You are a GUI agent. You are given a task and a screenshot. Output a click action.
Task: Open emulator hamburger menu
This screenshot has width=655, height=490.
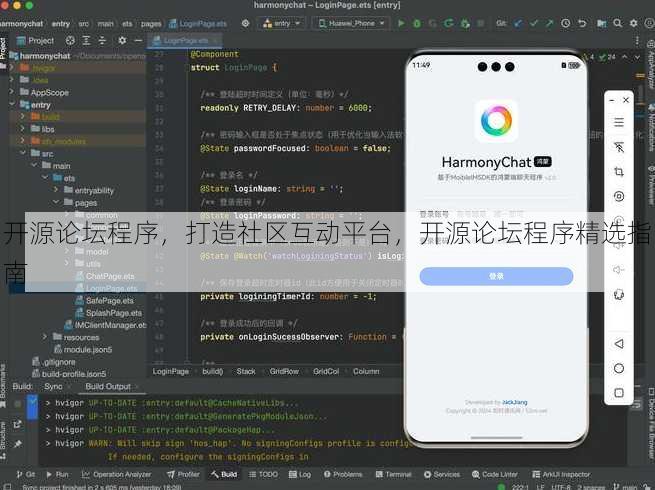[619, 122]
